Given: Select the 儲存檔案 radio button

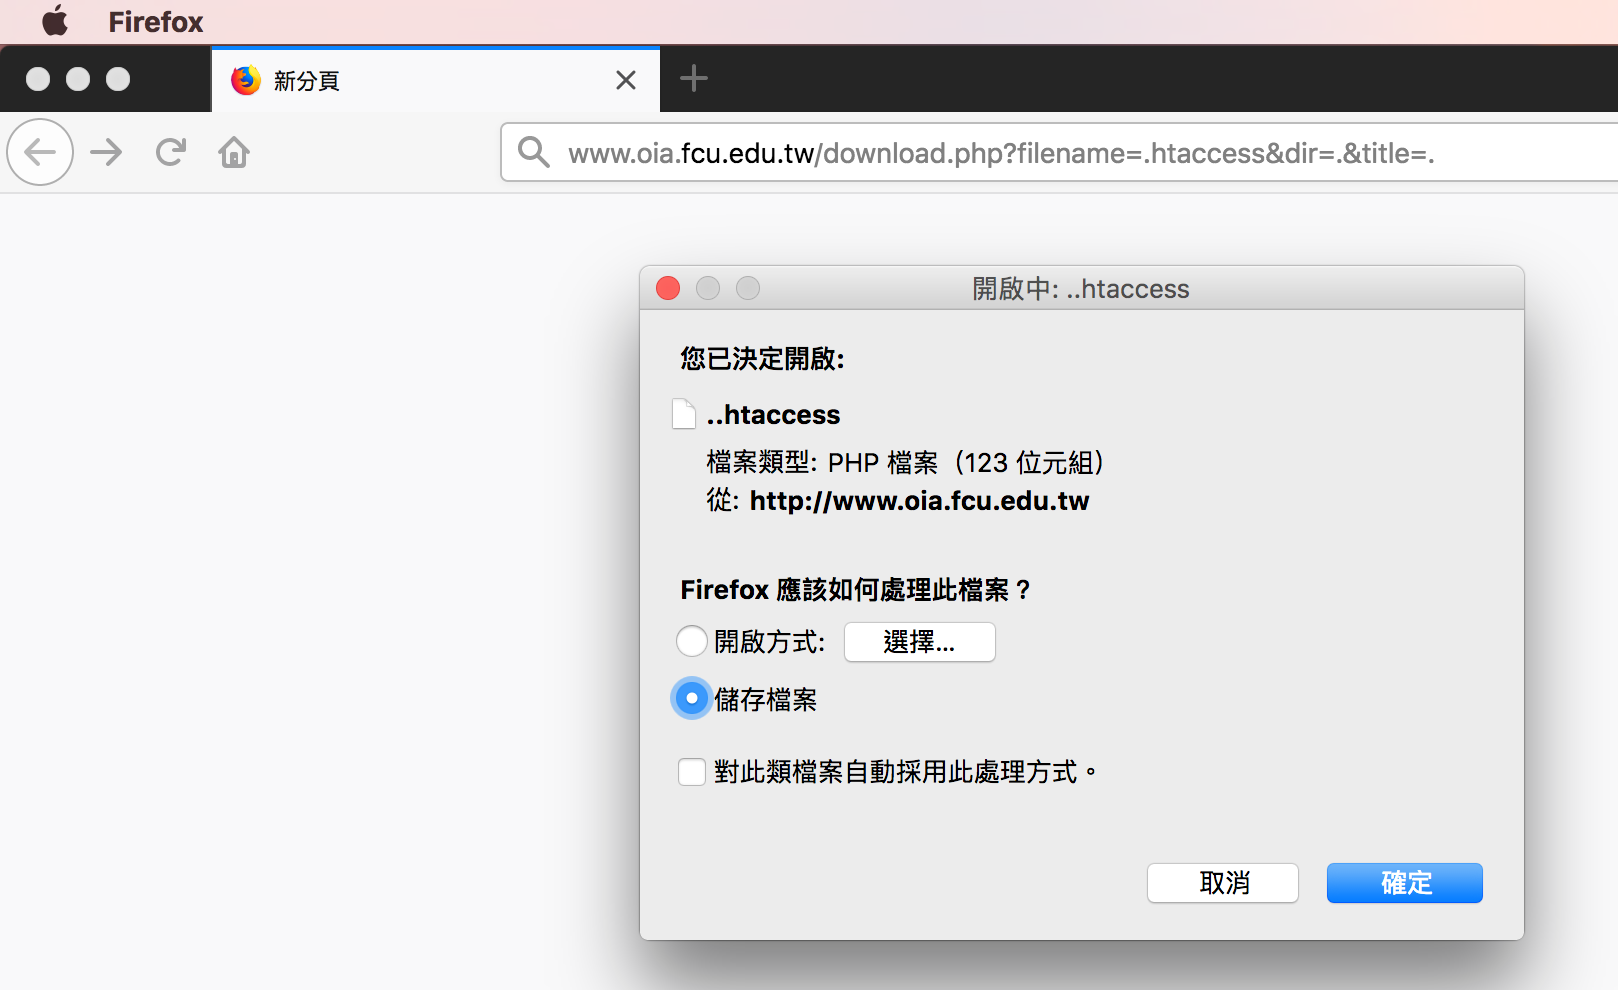Looking at the screenshot, I should click(x=692, y=699).
